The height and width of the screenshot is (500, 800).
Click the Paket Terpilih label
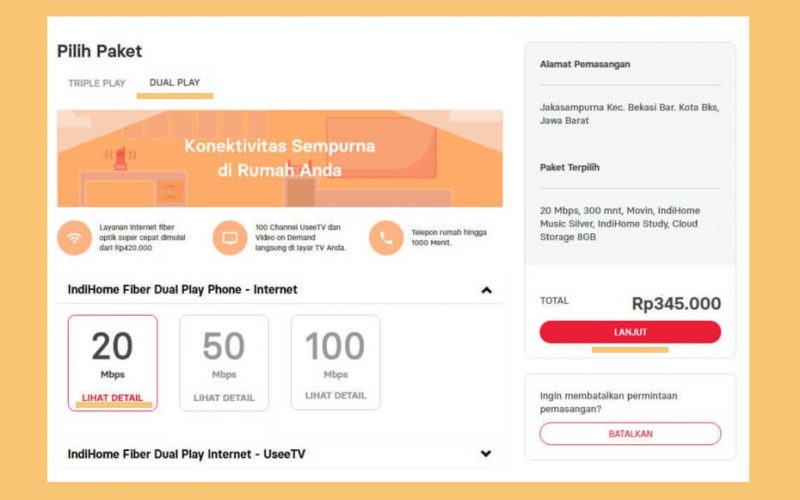569,167
